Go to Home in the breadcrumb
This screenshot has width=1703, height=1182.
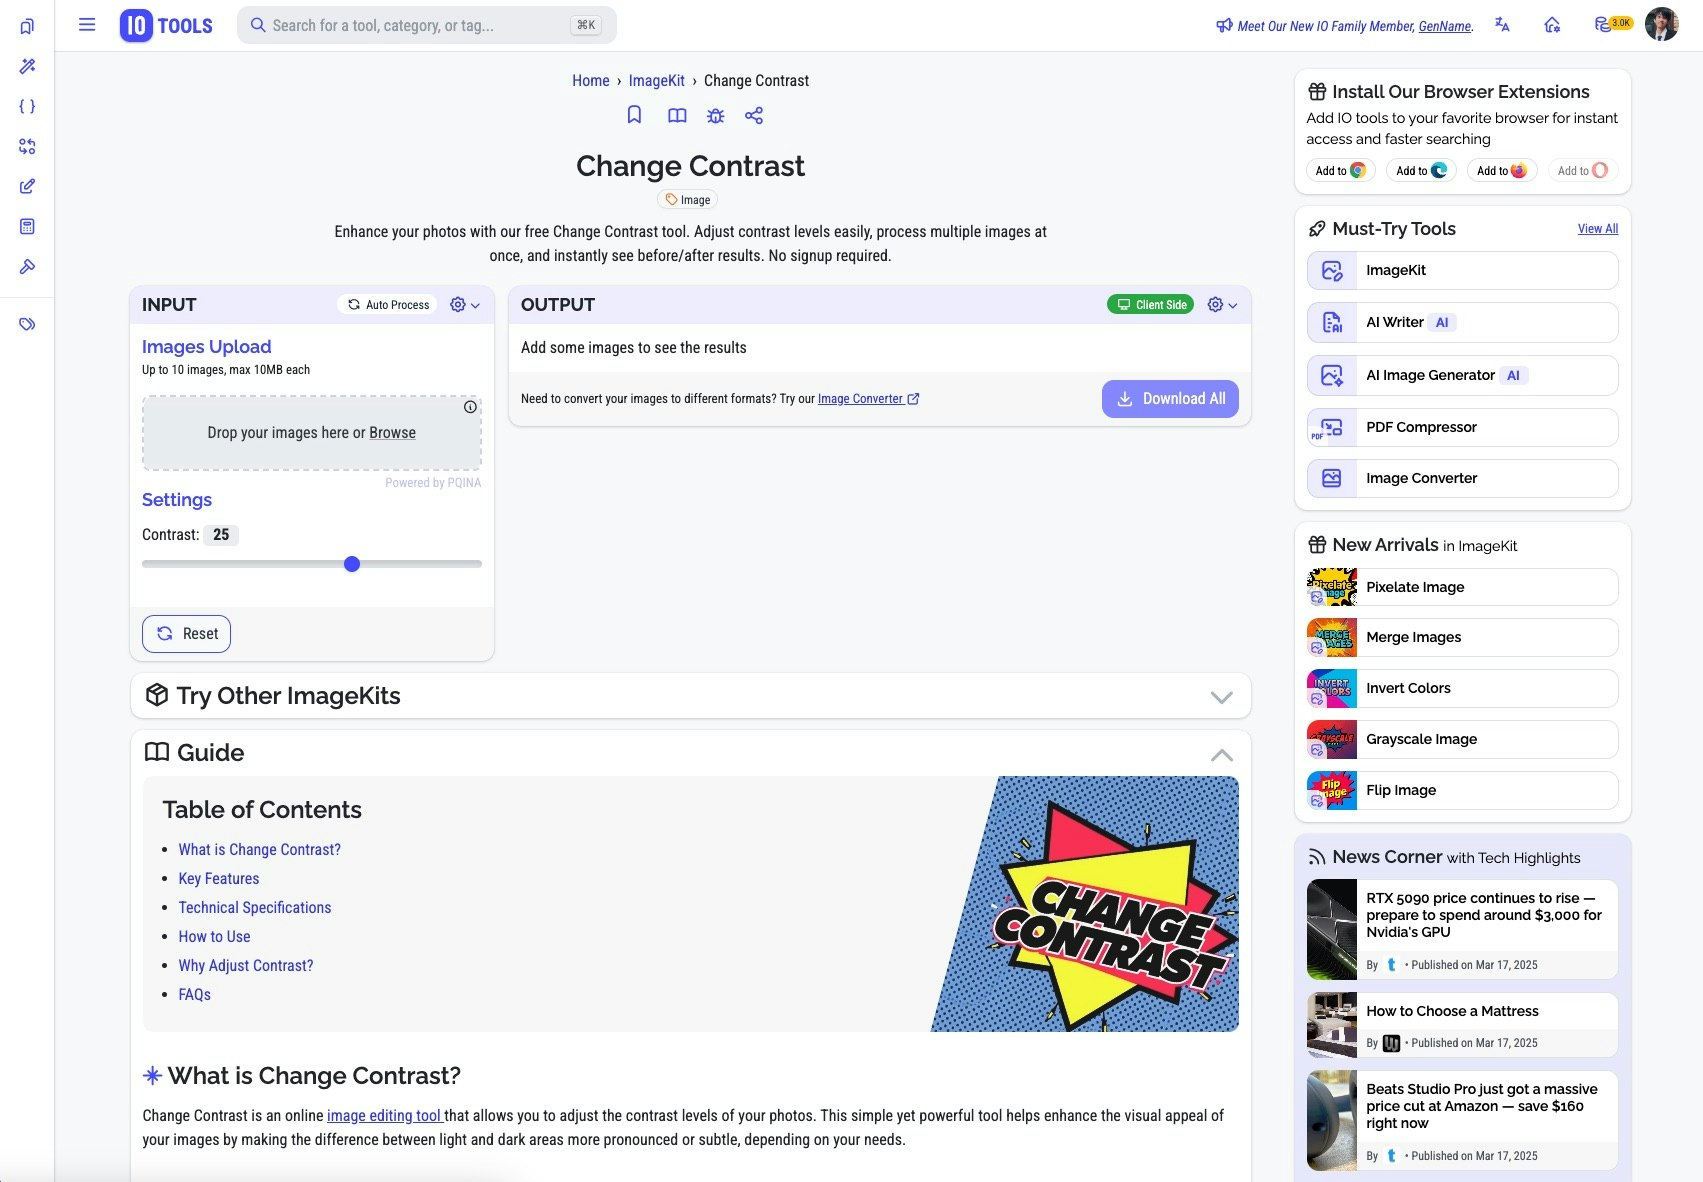click(x=590, y=81)
